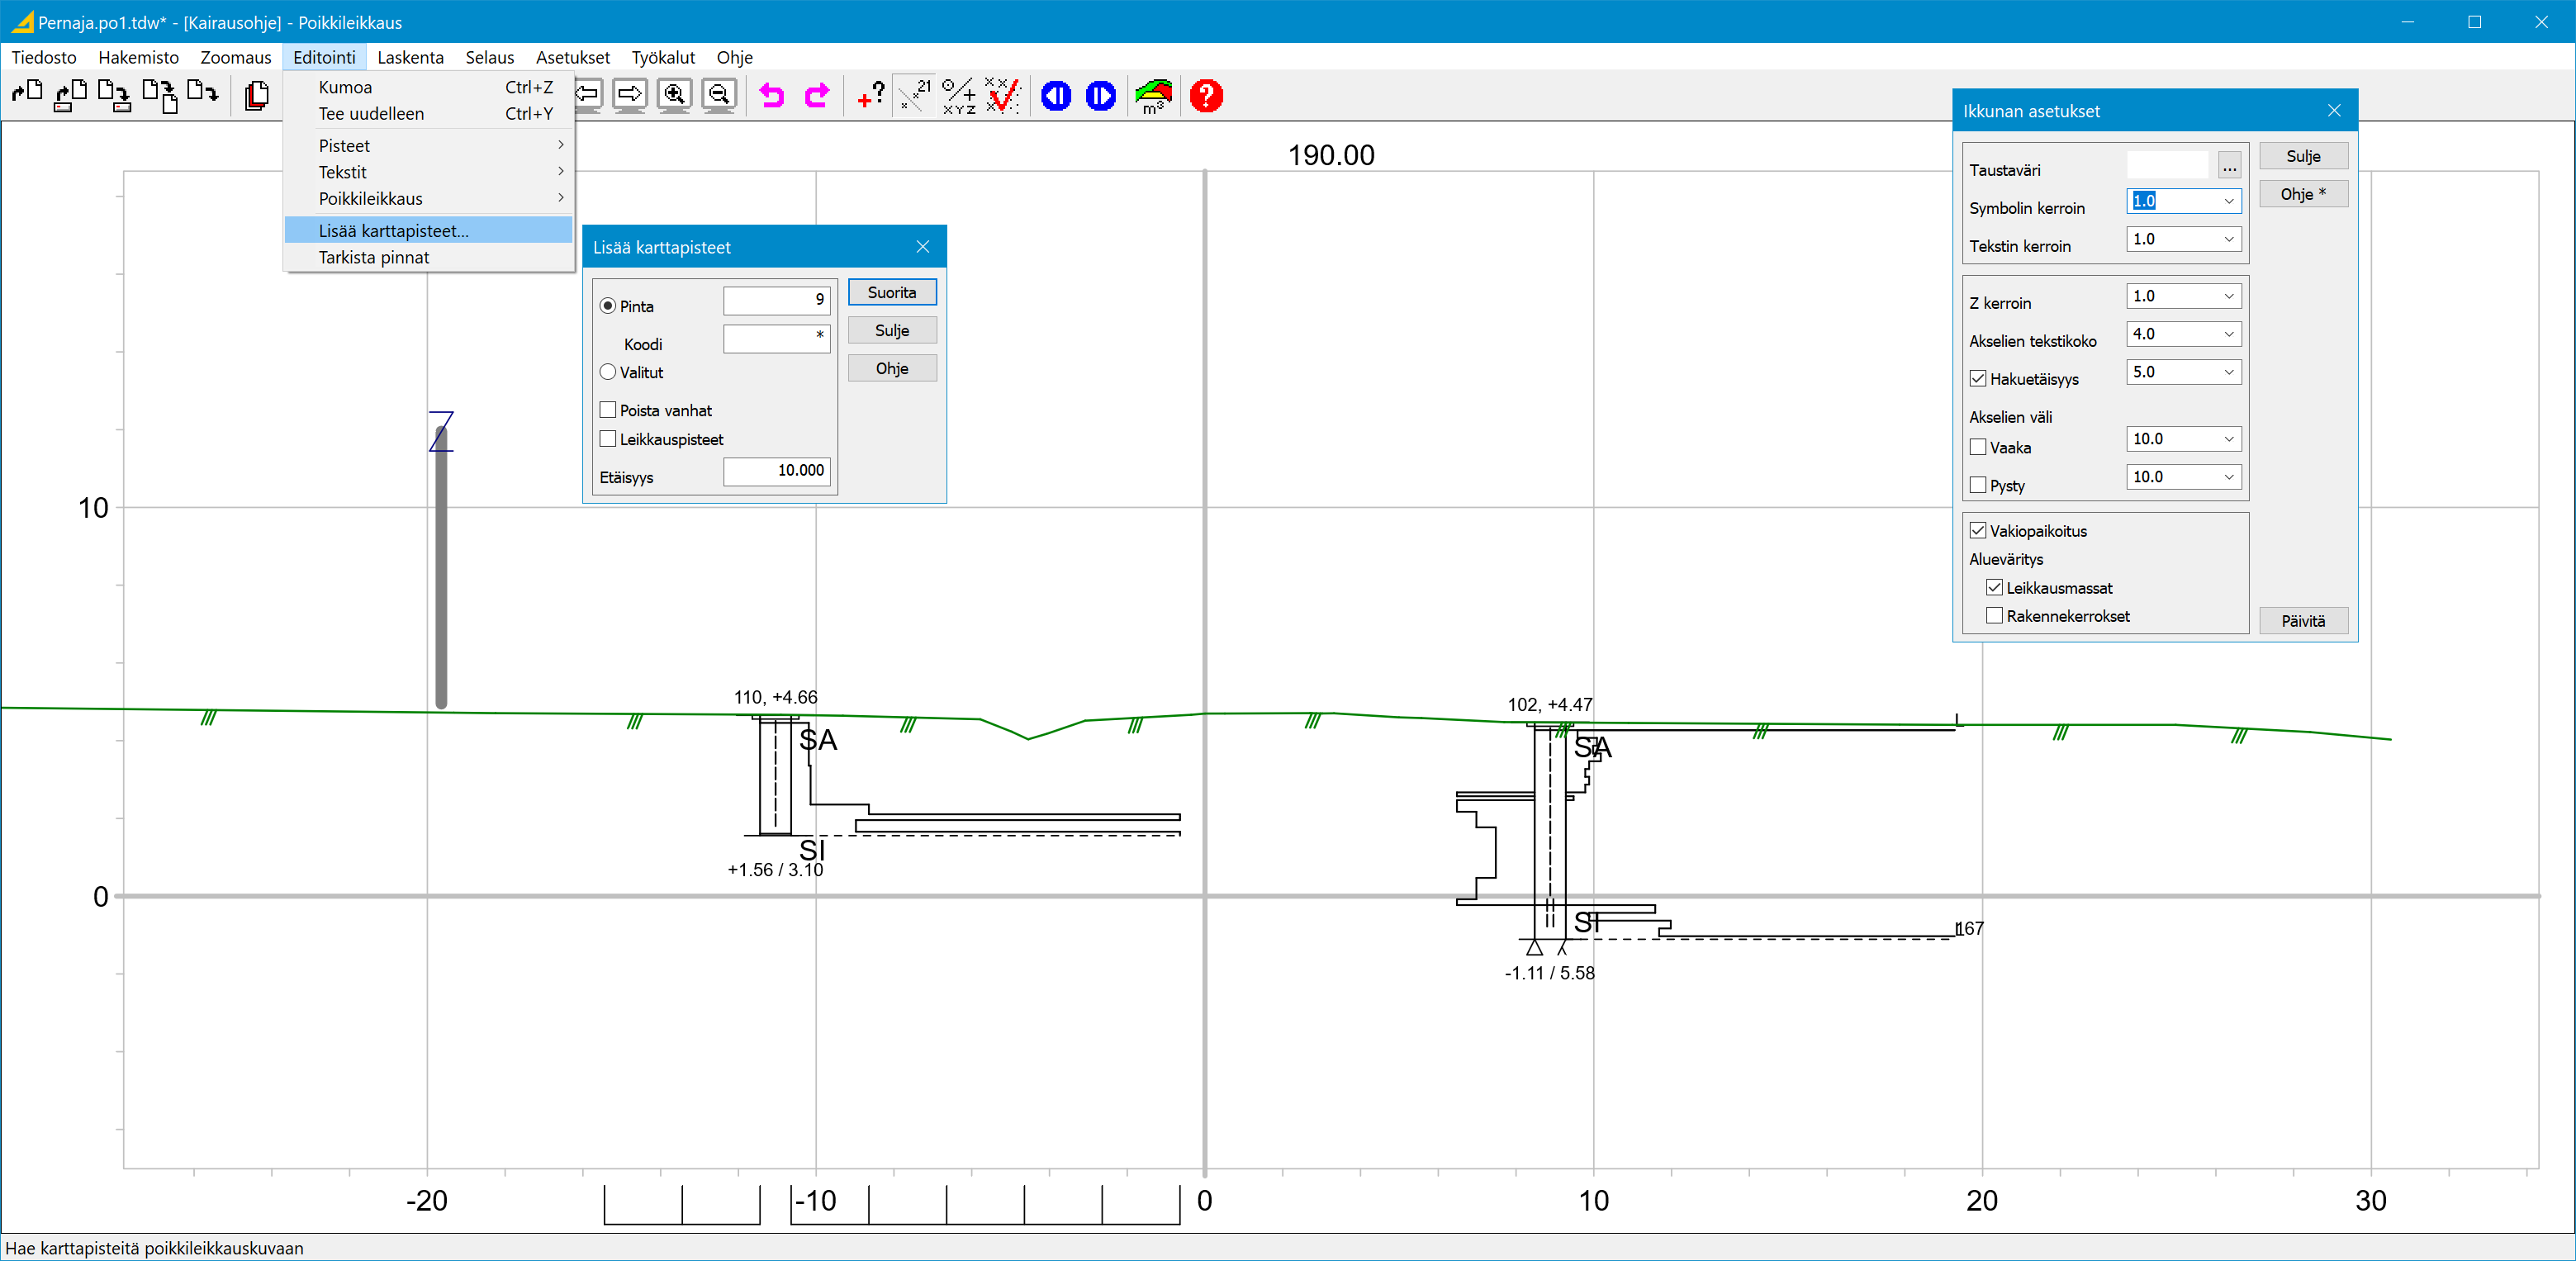
Task: Choose Tarkista pinnat menu entry
Action: point(374,257)
